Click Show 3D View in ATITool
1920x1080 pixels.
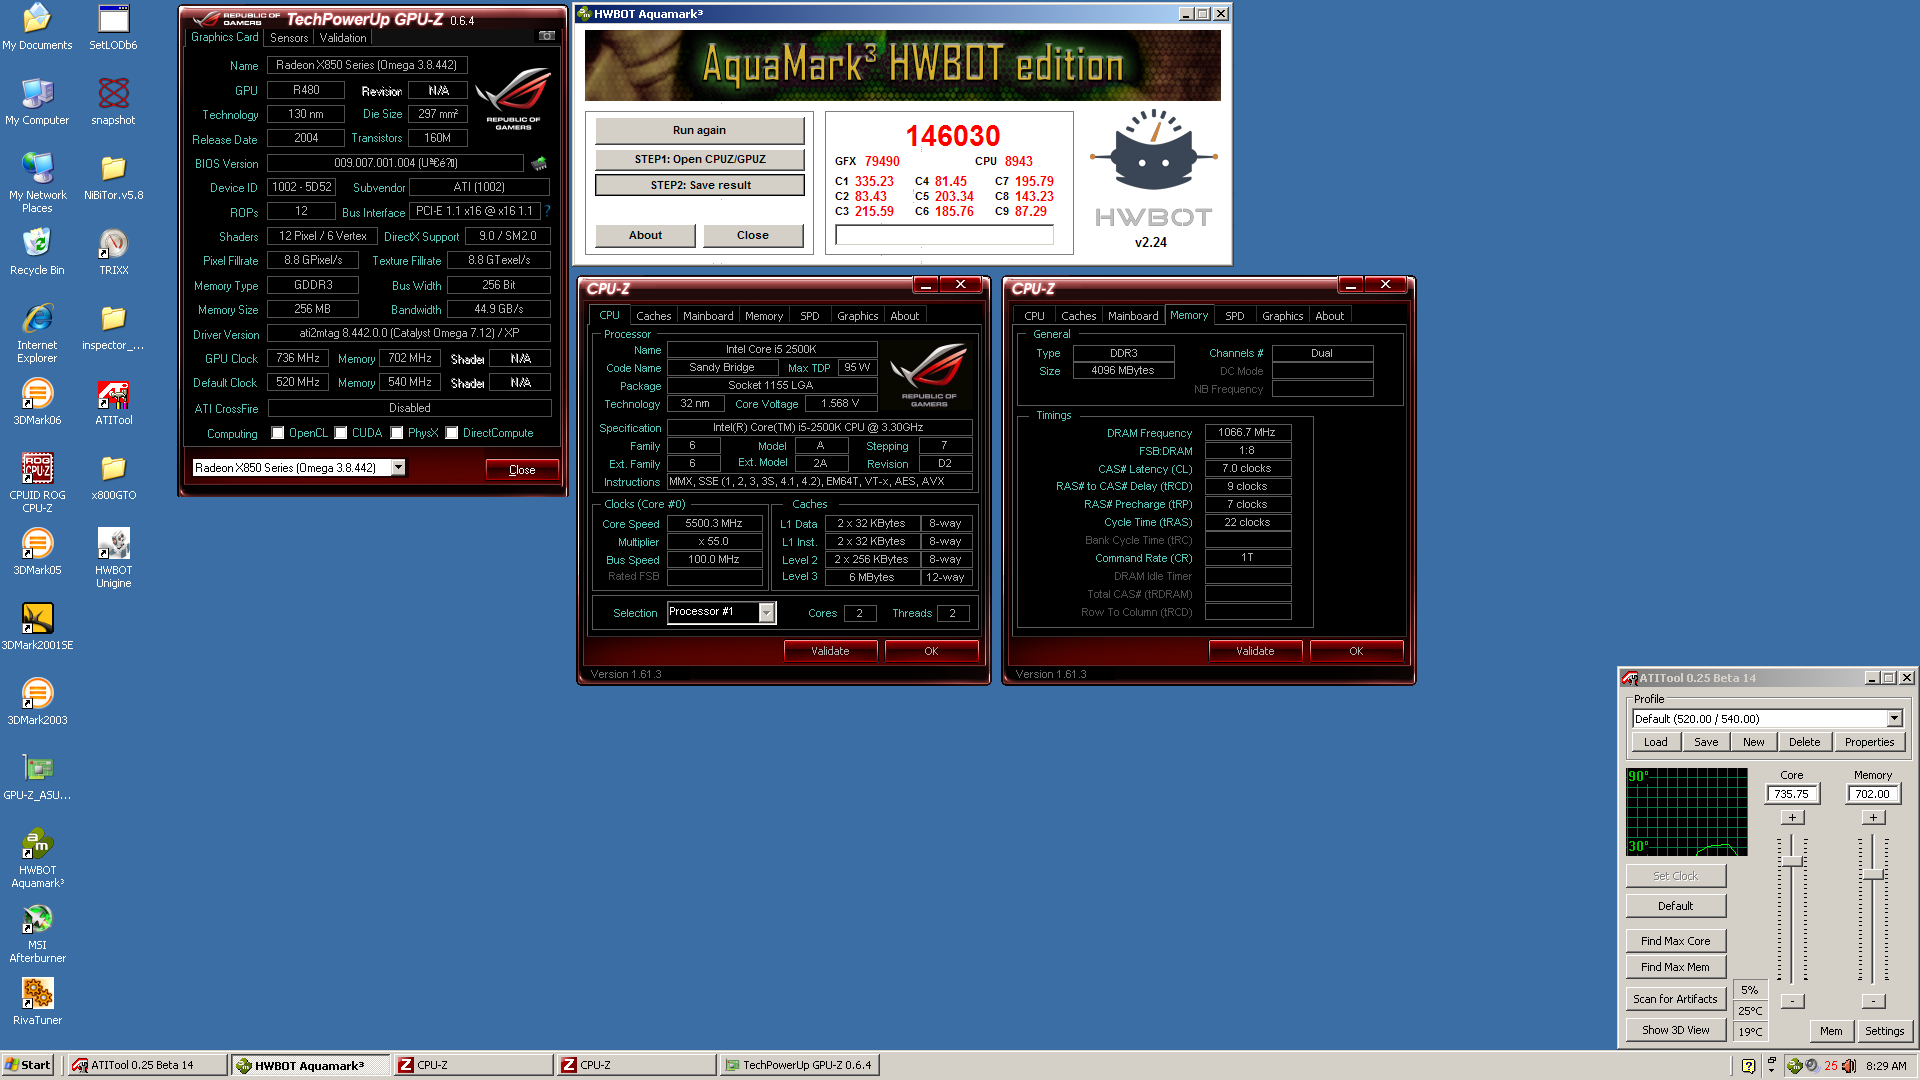(x=1675, y=1030)
